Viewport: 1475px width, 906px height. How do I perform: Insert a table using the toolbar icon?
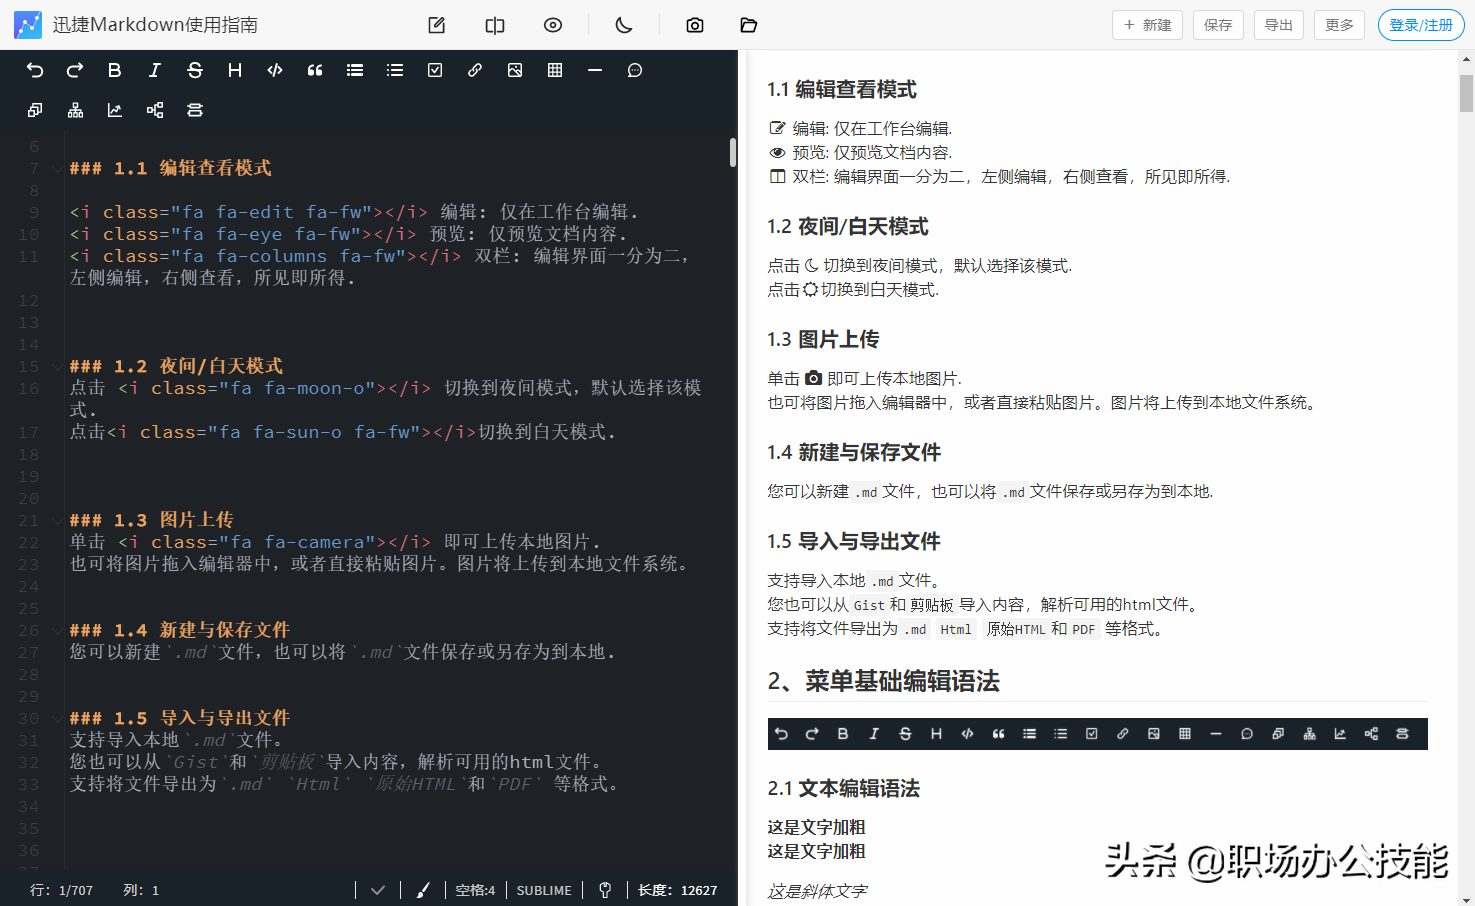click(x=555, y=70)
